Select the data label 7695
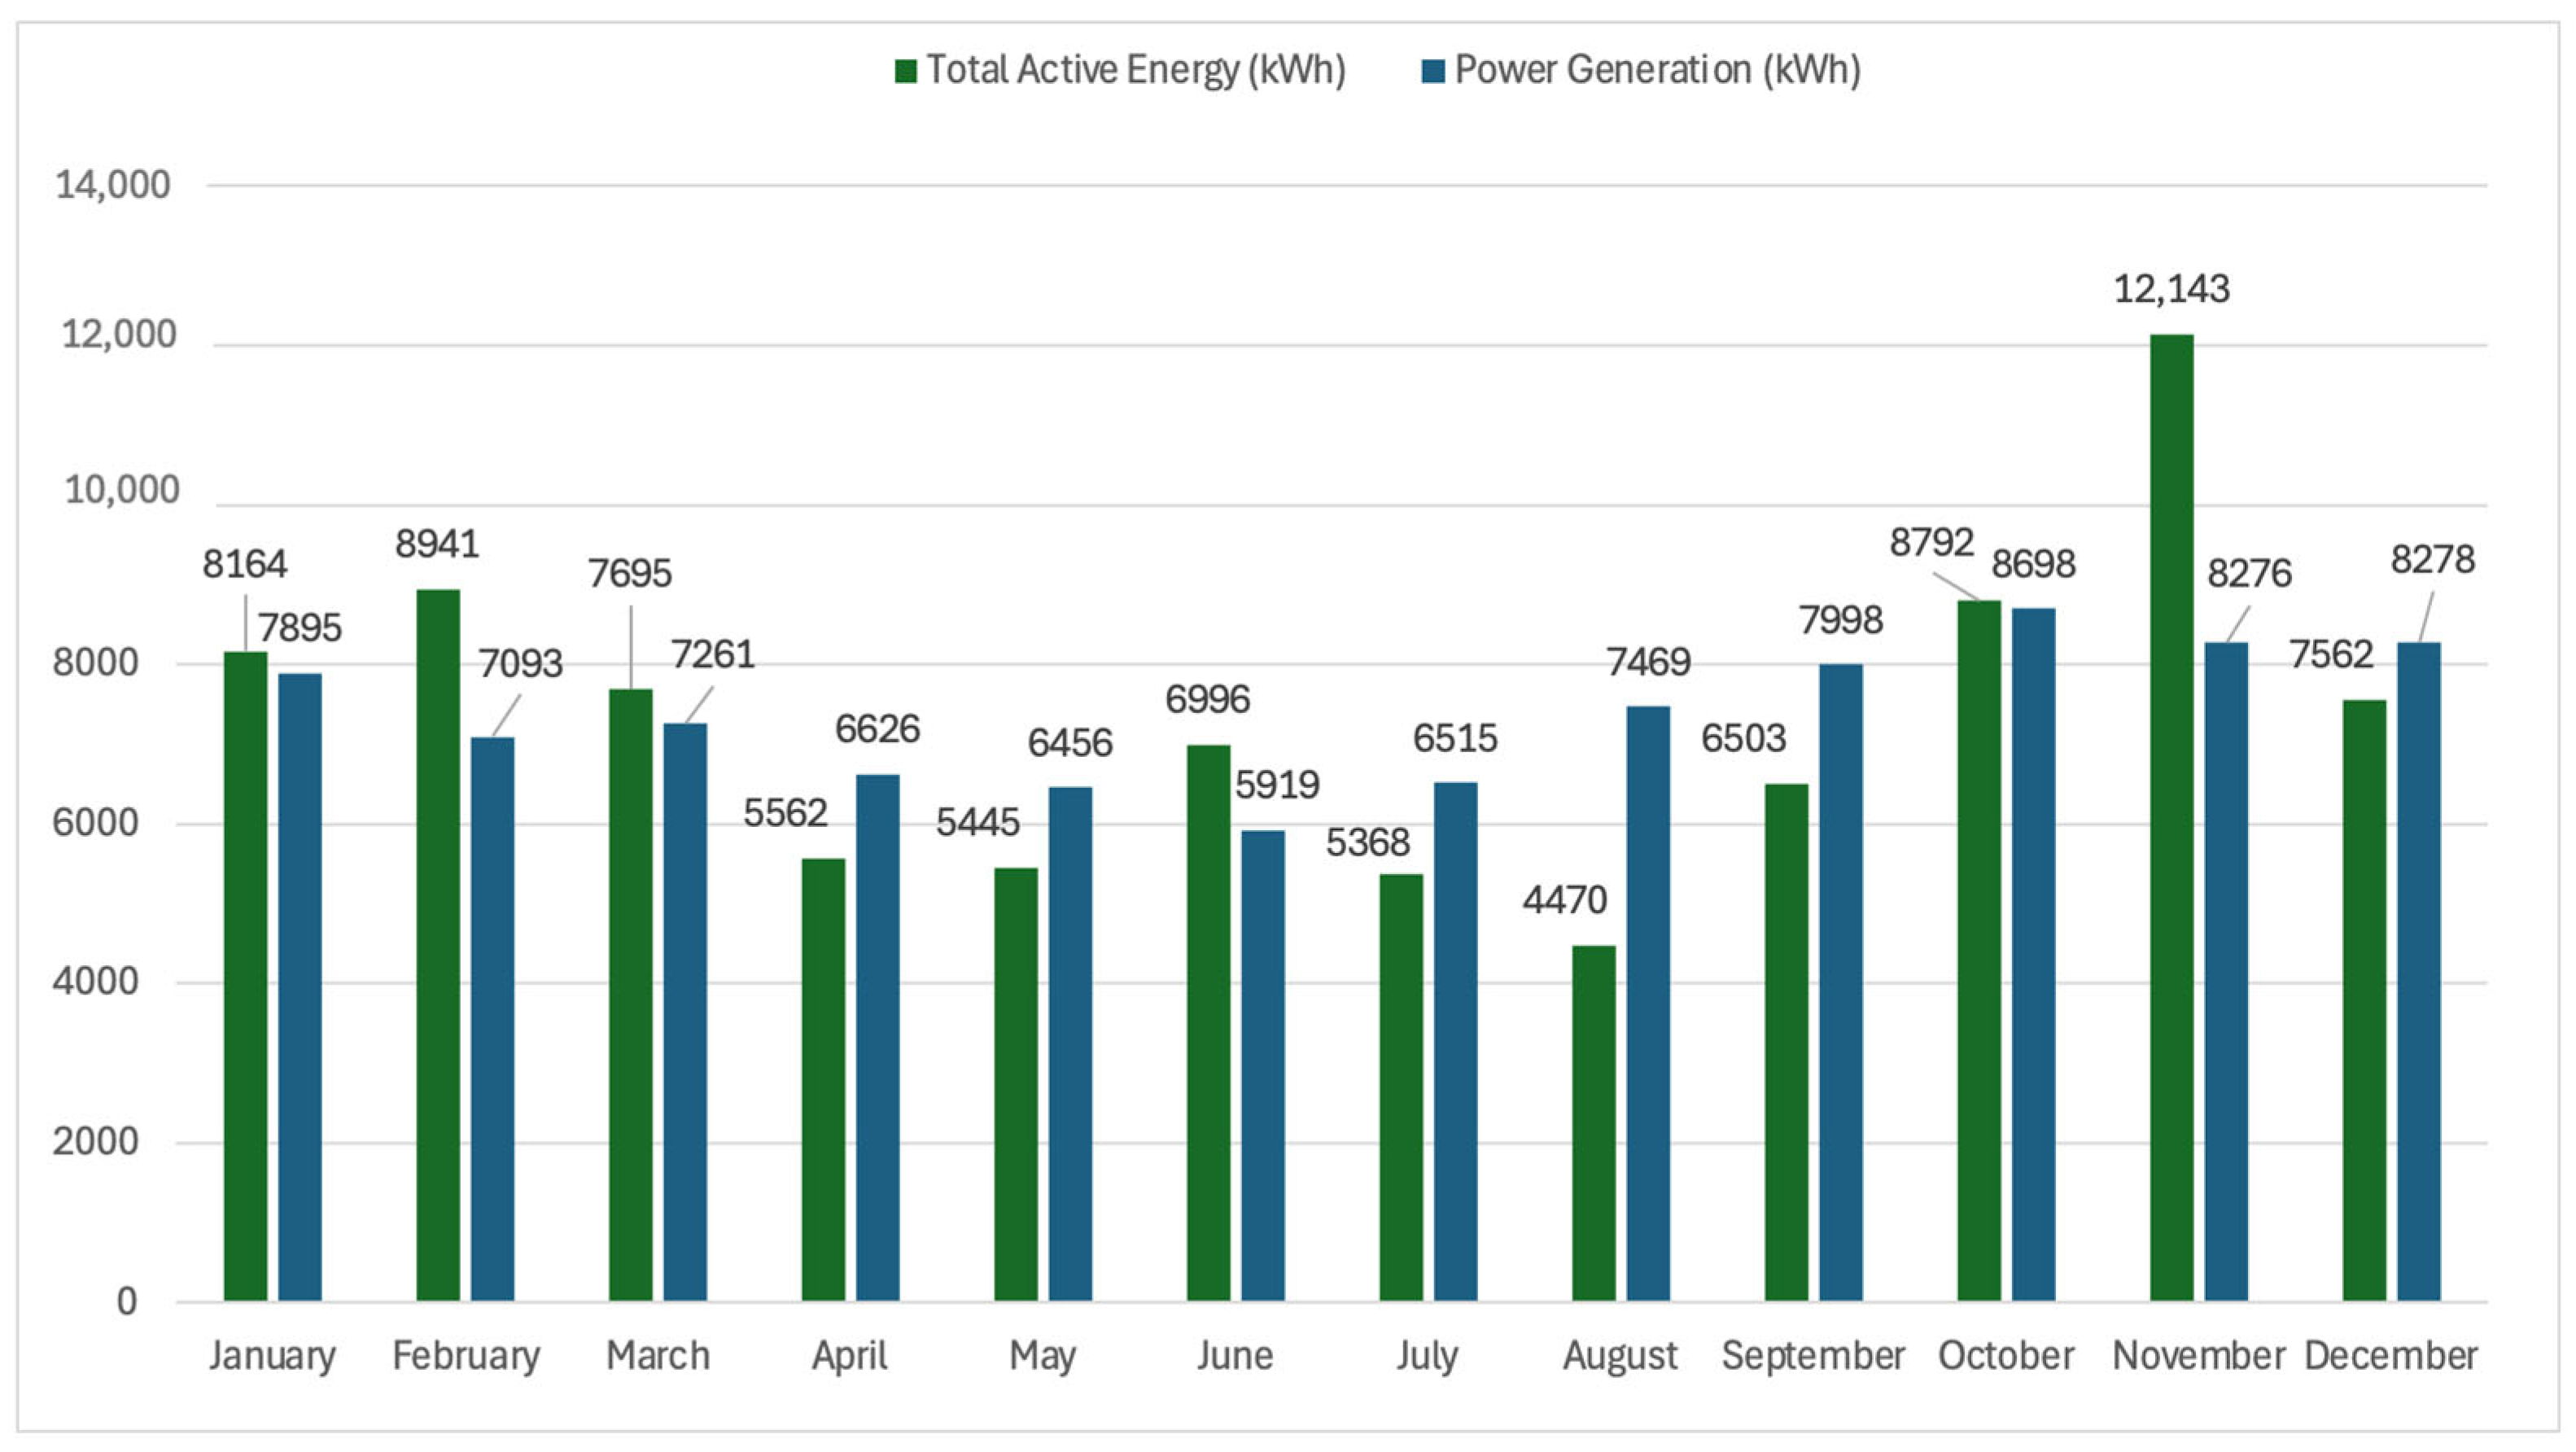Viewport: 2576px width, 1452px height. 630,574
